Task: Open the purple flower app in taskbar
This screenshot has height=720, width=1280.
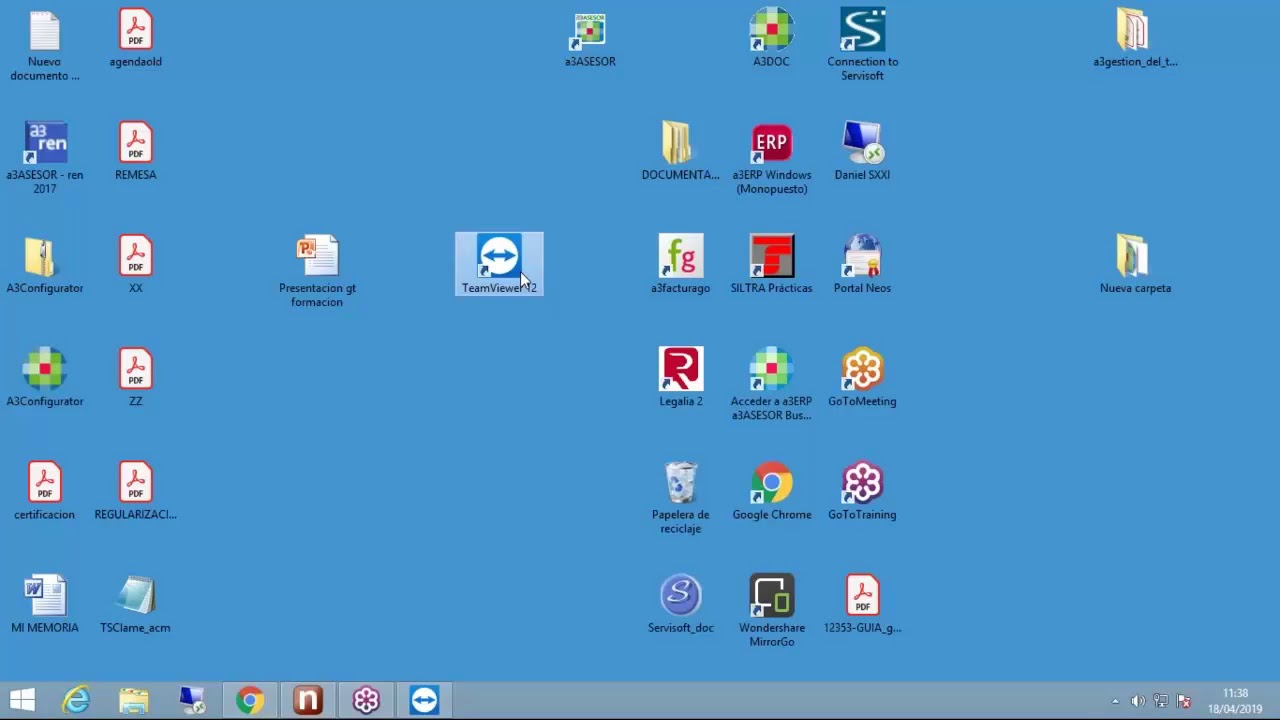Action: [366, 700]
